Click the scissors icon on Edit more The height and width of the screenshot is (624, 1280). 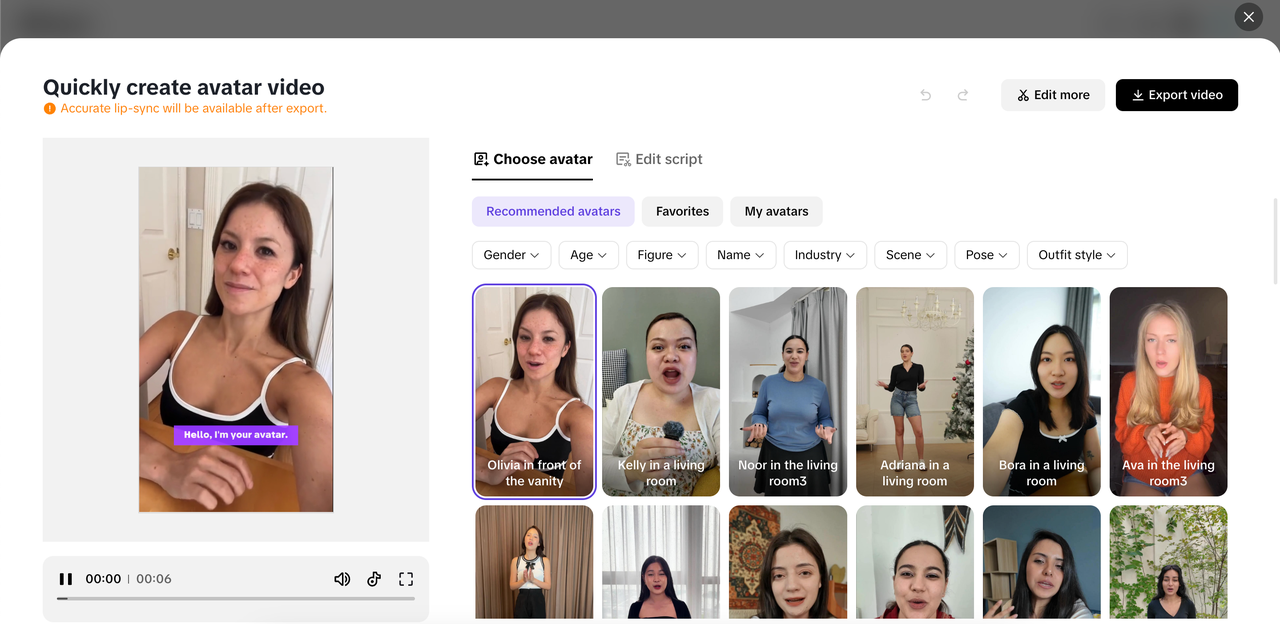1023,94
